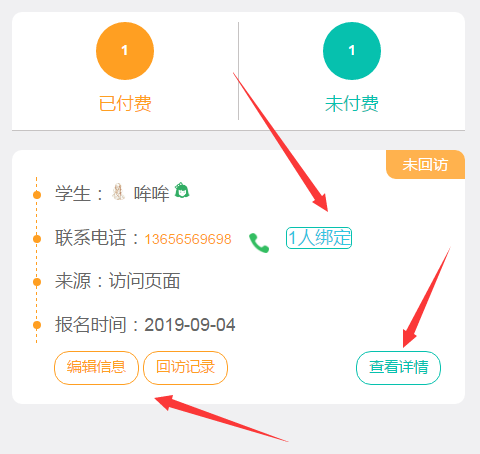Open the student avatar thumbnail
The width and height of the screenshot is (480, 454).
coord(118,192)
